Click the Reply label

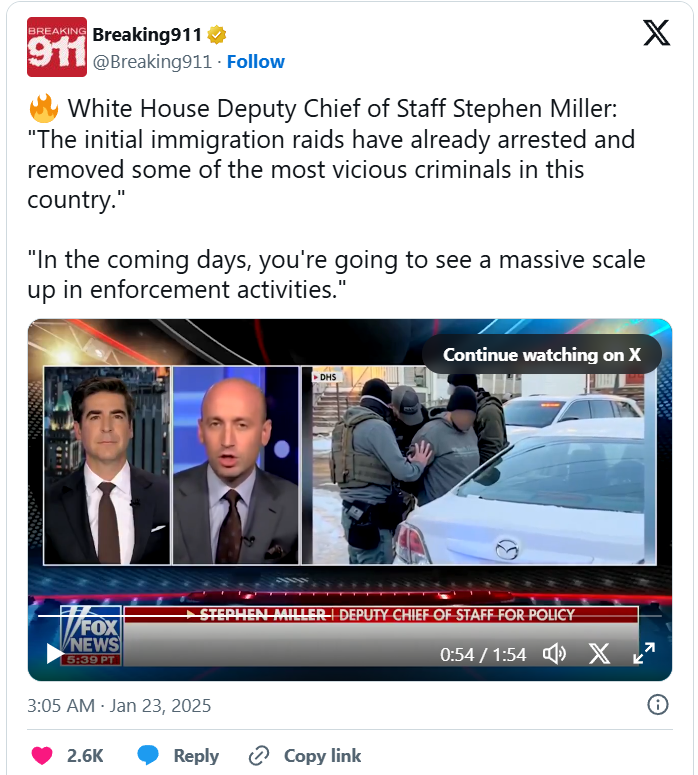[196, 756]
